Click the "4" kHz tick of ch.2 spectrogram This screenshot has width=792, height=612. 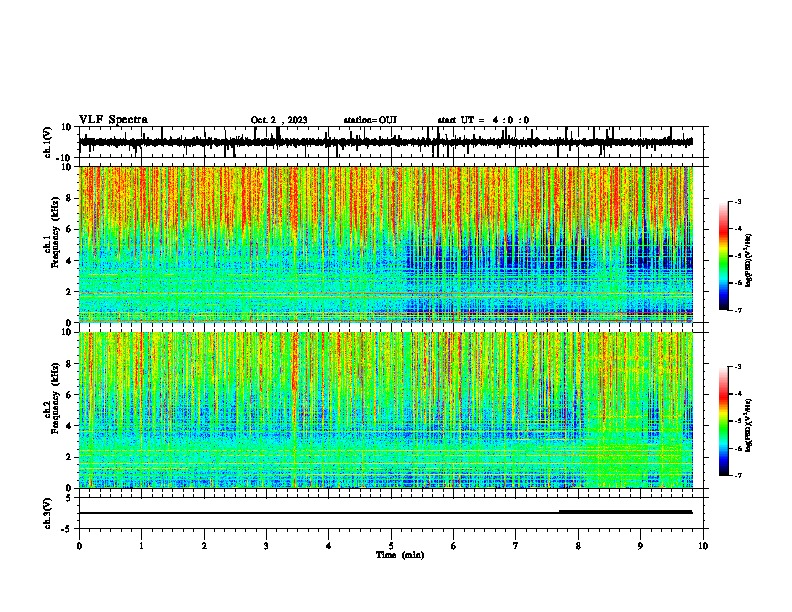(x=70, y=426)
